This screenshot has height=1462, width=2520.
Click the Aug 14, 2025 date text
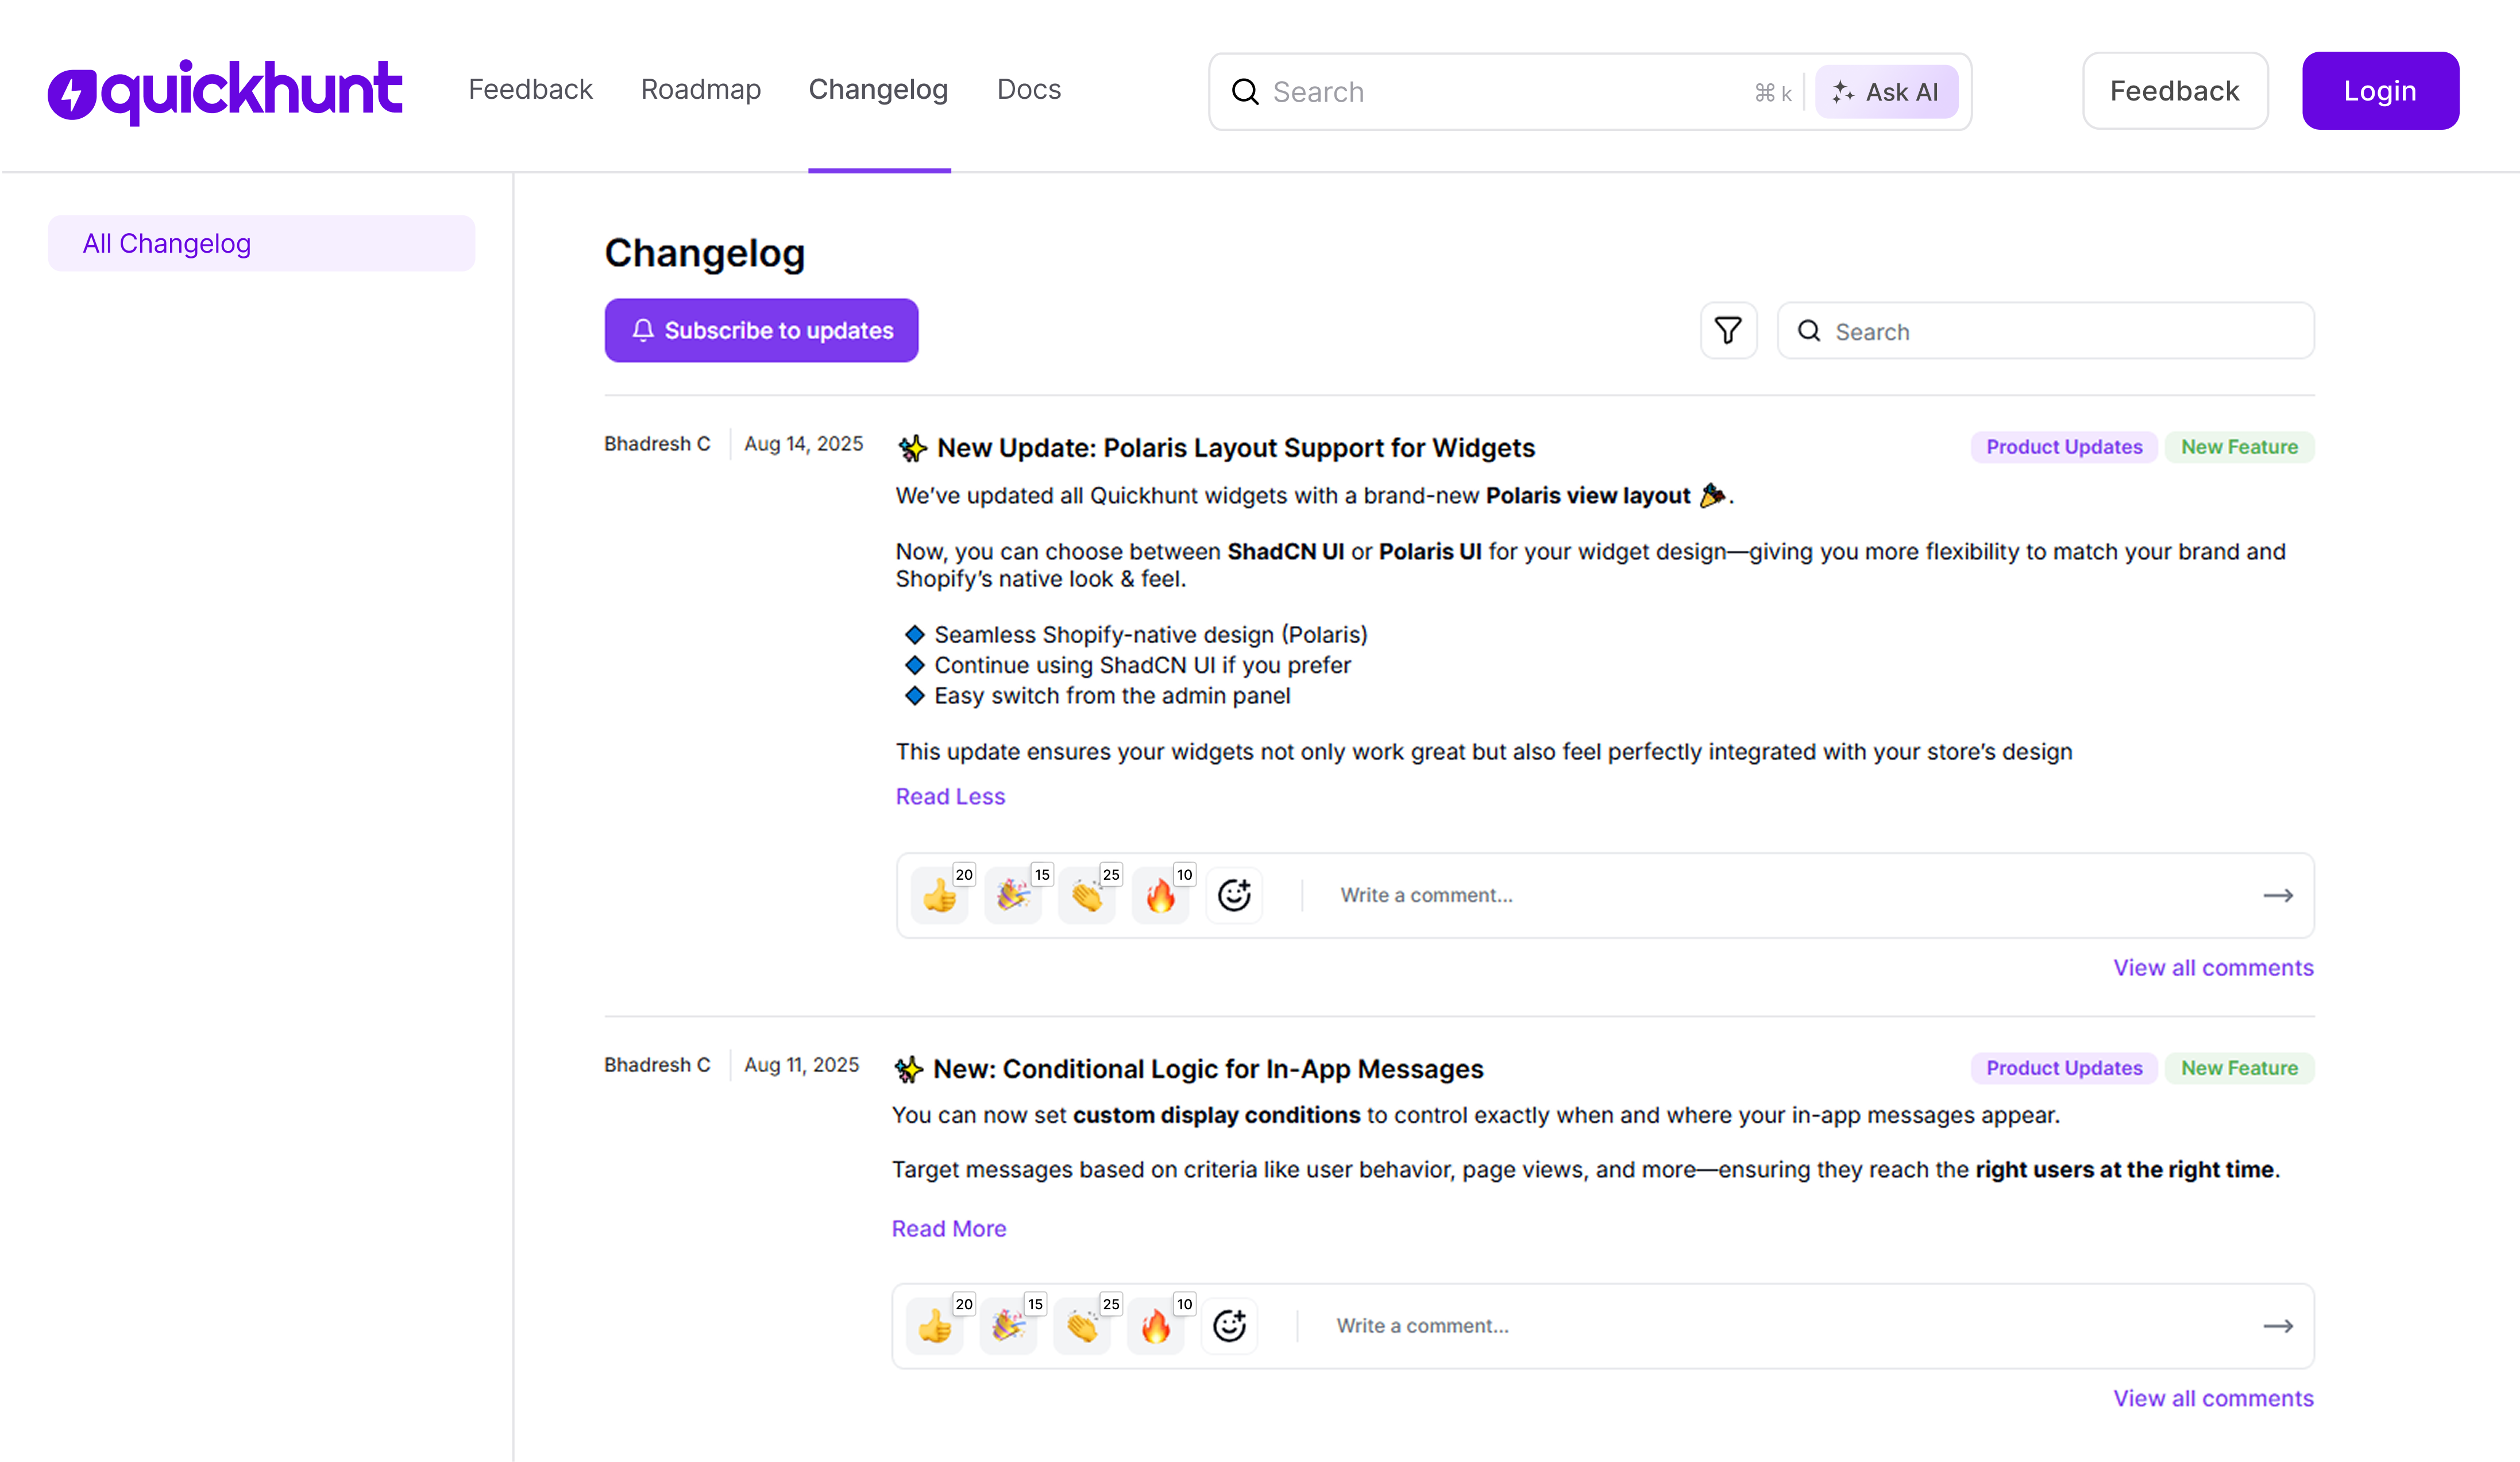(803, 444)
